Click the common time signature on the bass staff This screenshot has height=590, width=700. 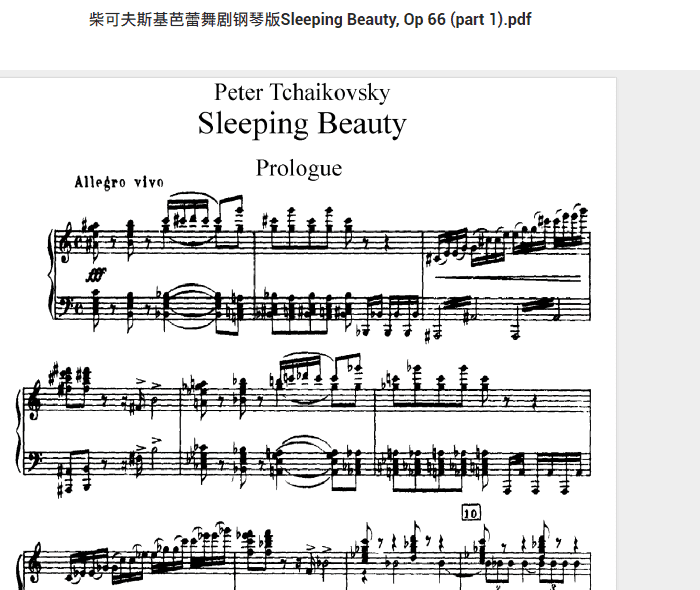click(78, 308)
